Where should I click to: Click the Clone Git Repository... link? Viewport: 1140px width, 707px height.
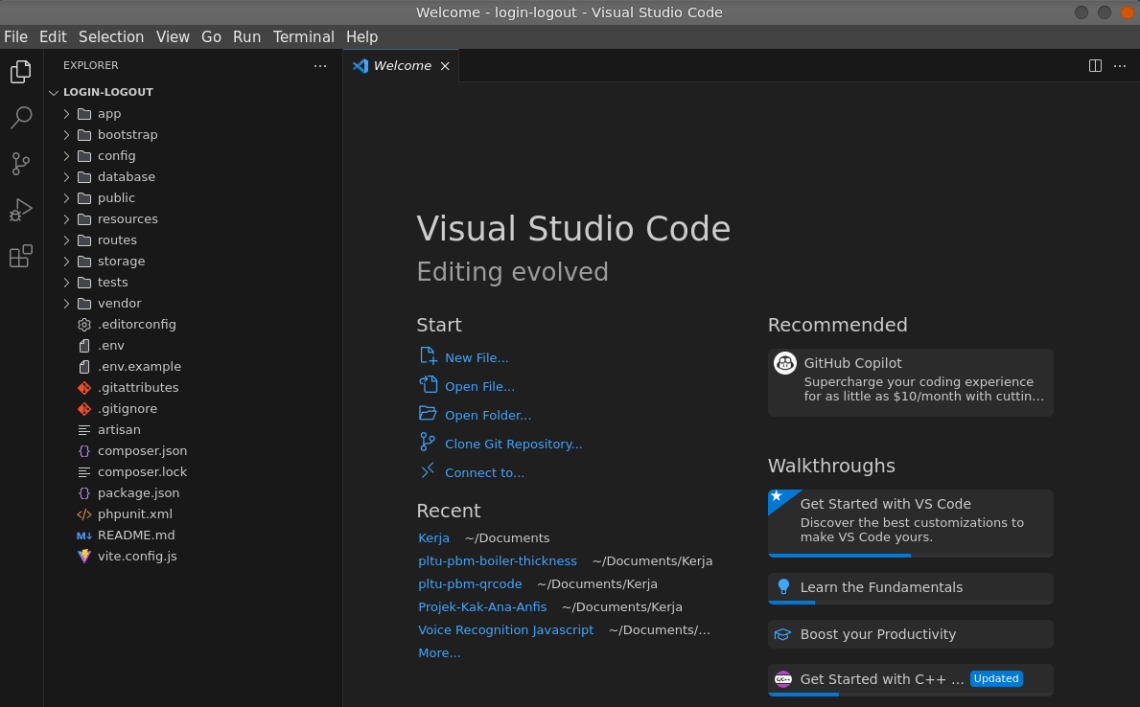click(x=513, y=444)
